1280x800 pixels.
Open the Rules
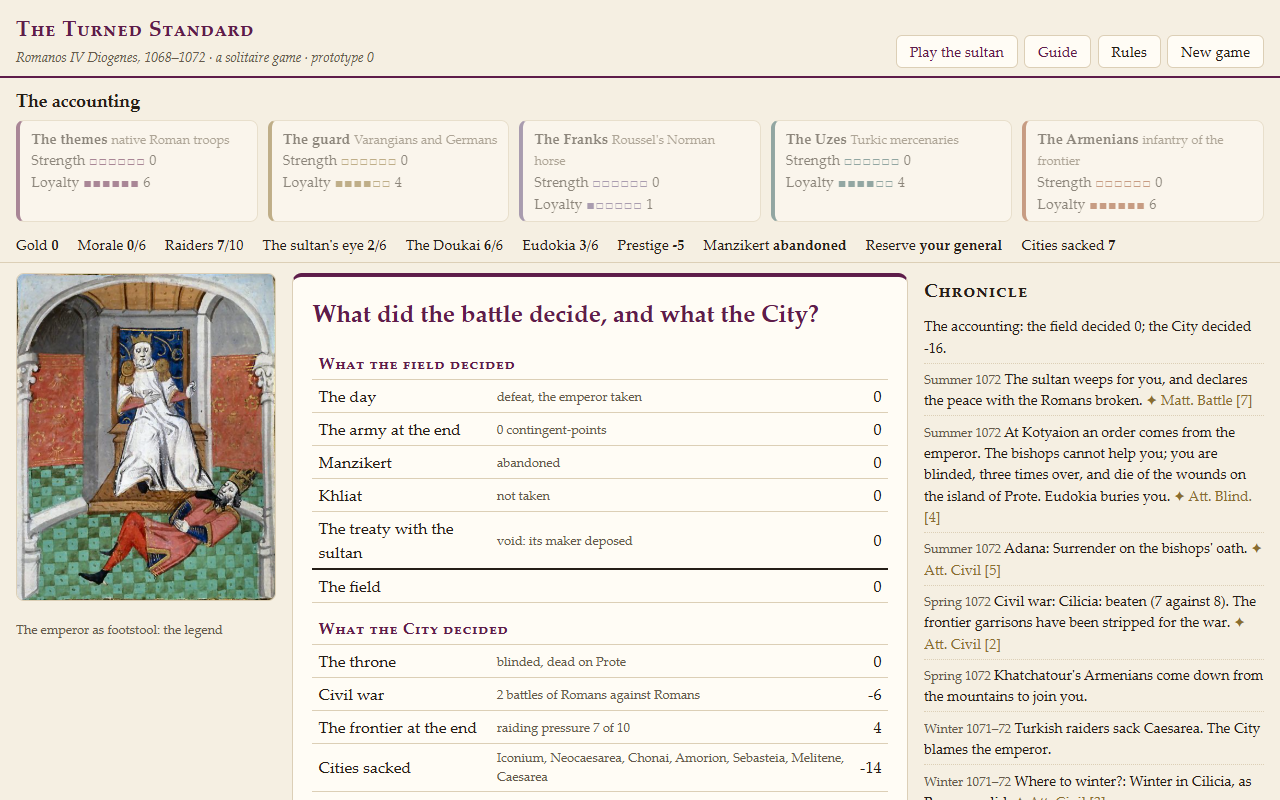1129,52
